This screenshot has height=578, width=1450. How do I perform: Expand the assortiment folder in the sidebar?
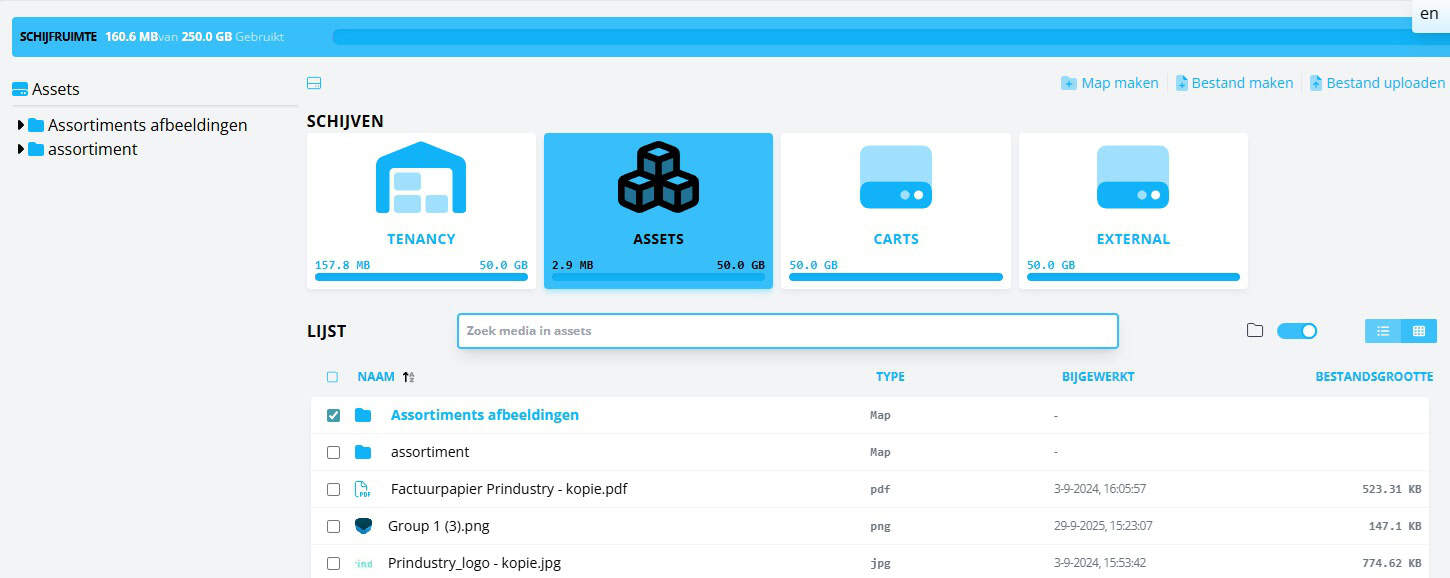pos(21,149)
